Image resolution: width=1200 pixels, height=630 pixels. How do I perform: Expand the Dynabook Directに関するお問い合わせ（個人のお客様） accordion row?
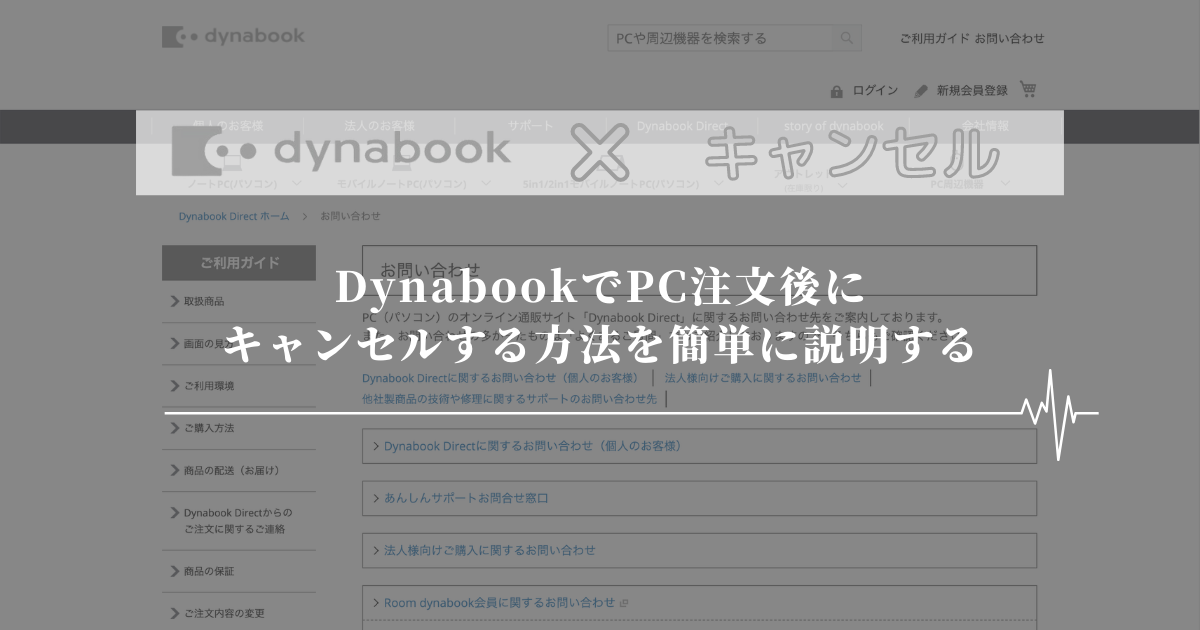pos(699,446)
